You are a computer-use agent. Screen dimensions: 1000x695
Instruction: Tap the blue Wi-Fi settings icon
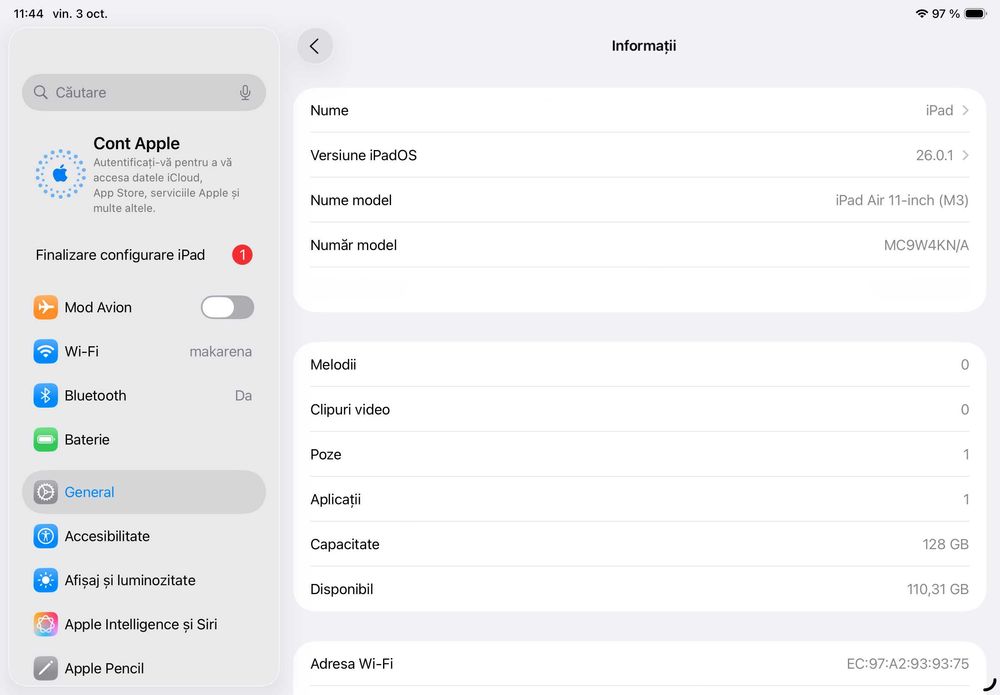tap(45, 351)
